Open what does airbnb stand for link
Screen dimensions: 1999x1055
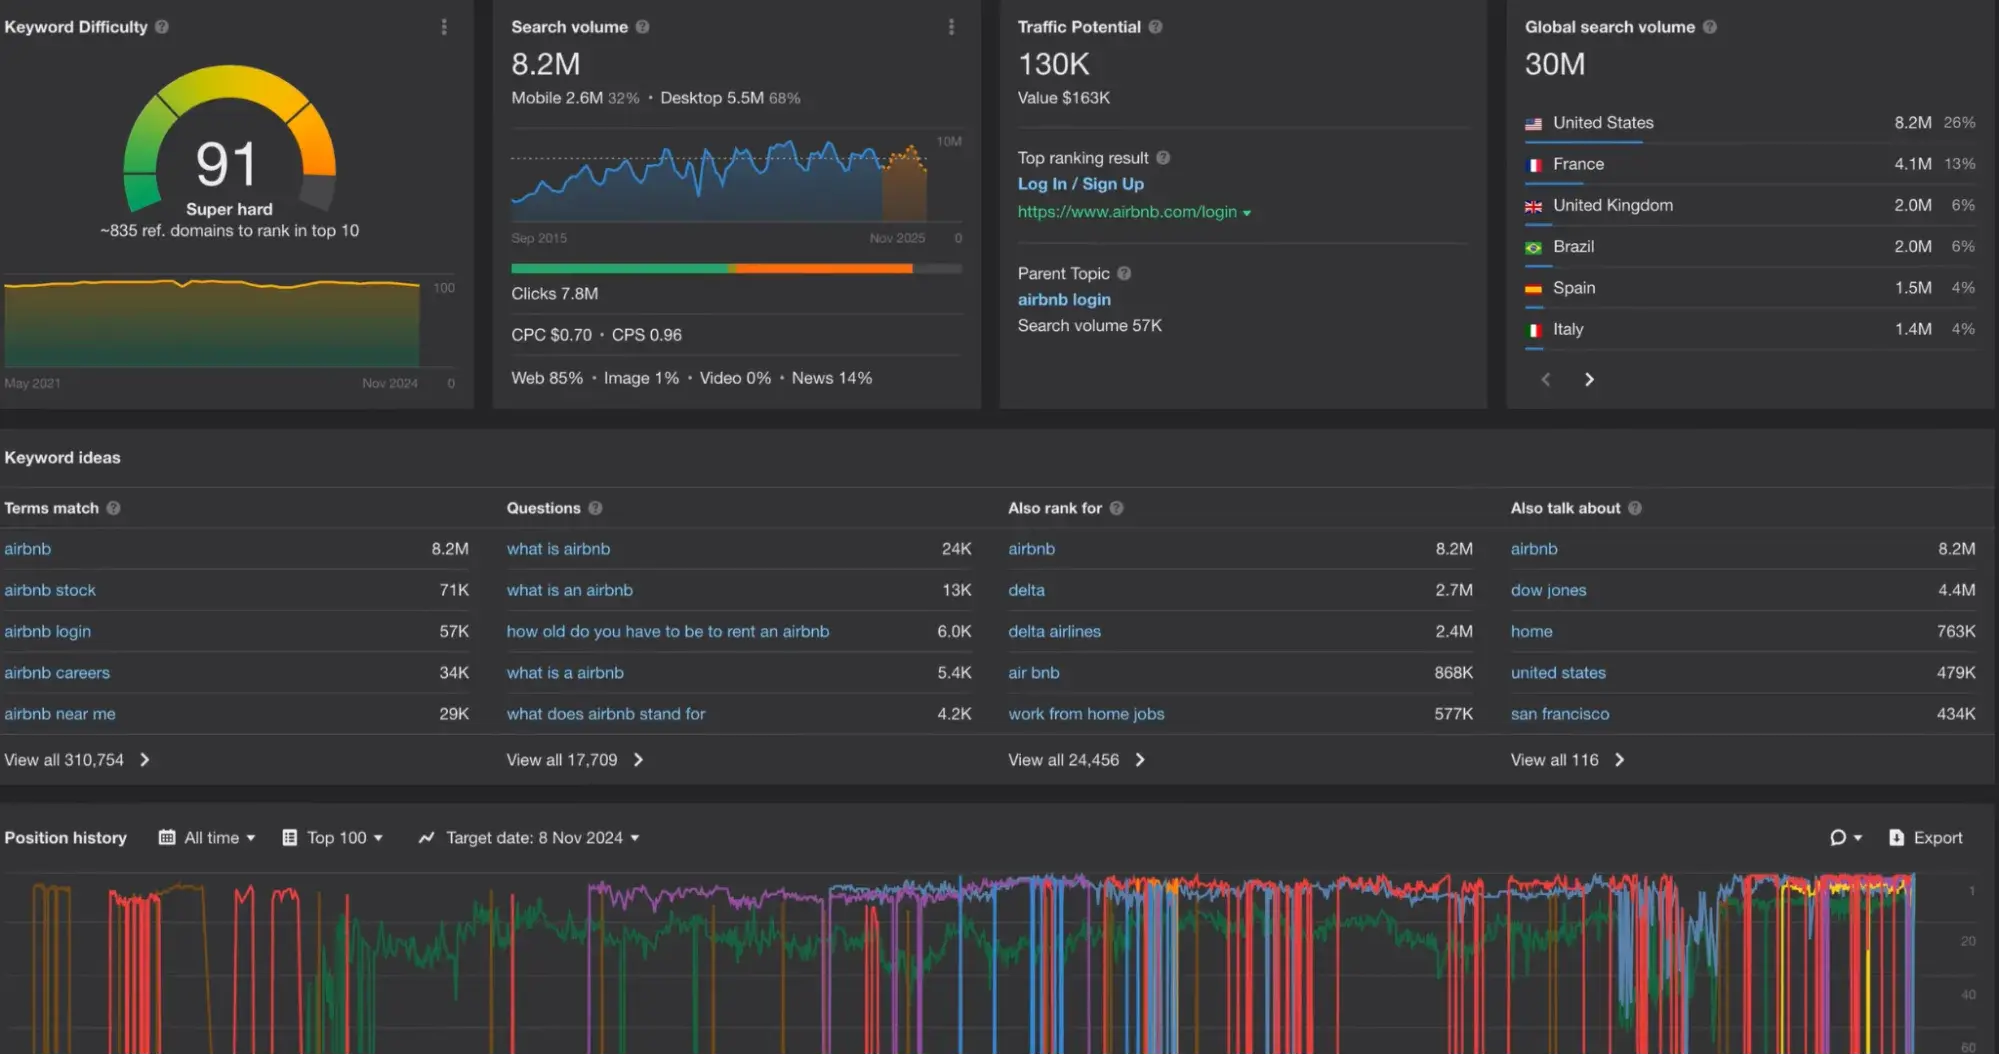click(x=605, y=714)
